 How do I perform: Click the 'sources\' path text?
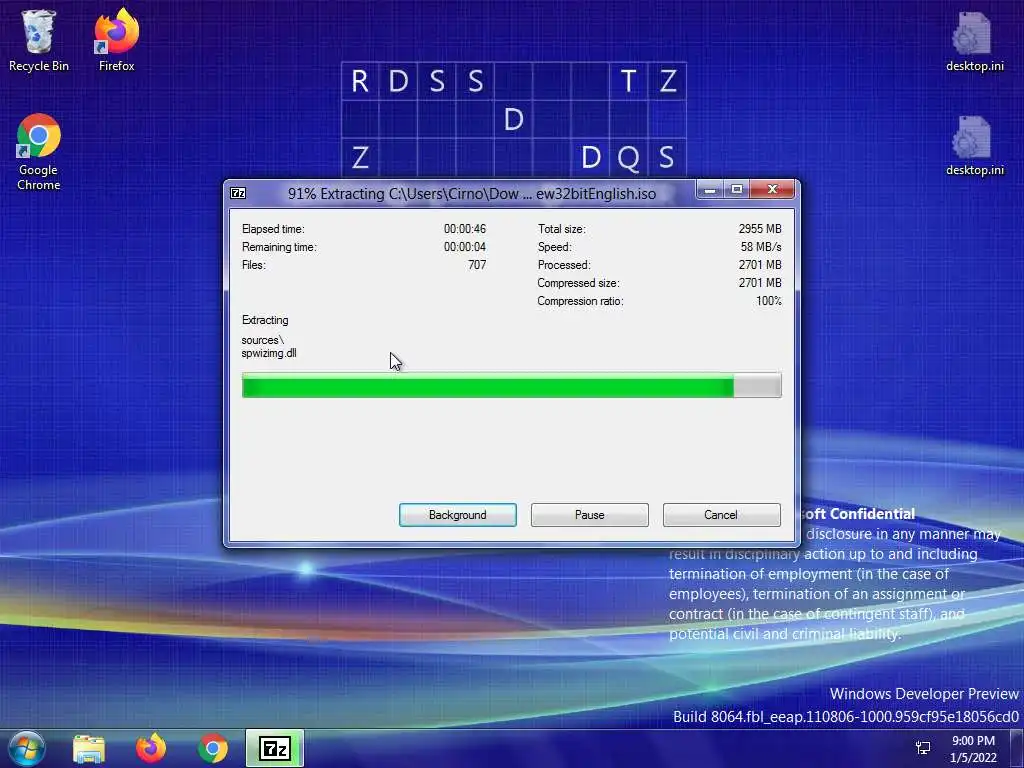tap(263, 340)
